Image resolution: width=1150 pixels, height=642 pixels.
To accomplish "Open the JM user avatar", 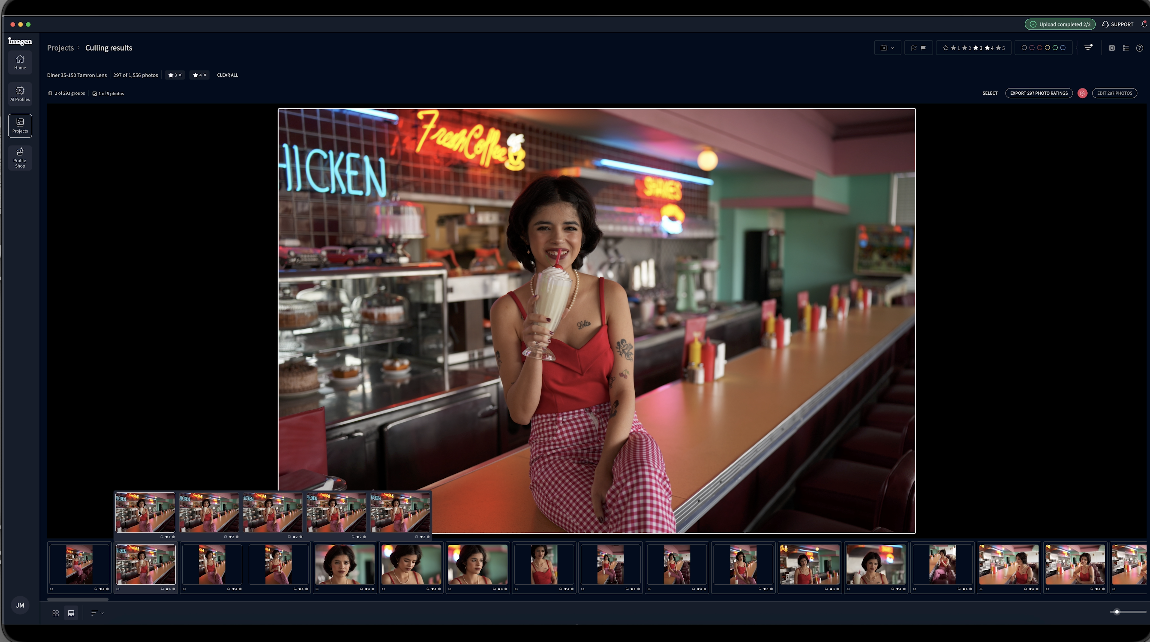I will tap(19, 605).
